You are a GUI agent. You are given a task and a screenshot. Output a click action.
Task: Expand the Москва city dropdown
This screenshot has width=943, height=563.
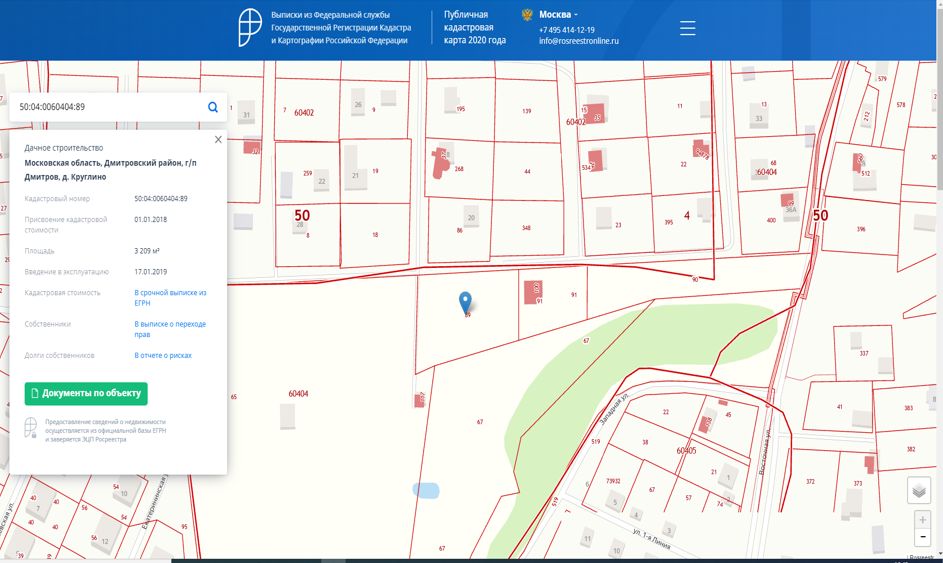558,15
